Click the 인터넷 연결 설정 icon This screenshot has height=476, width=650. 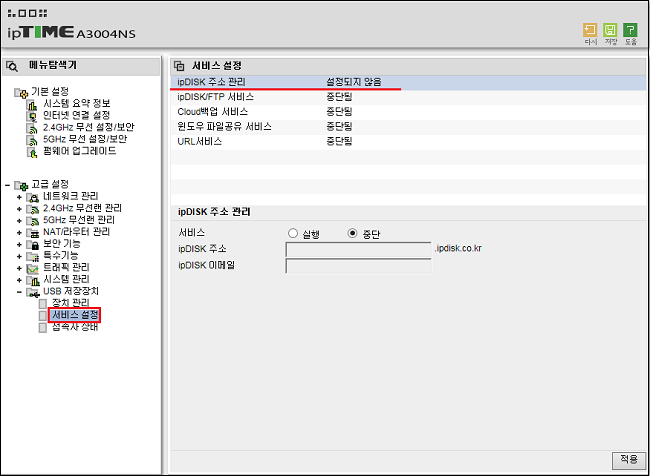[x=32, y=116]
